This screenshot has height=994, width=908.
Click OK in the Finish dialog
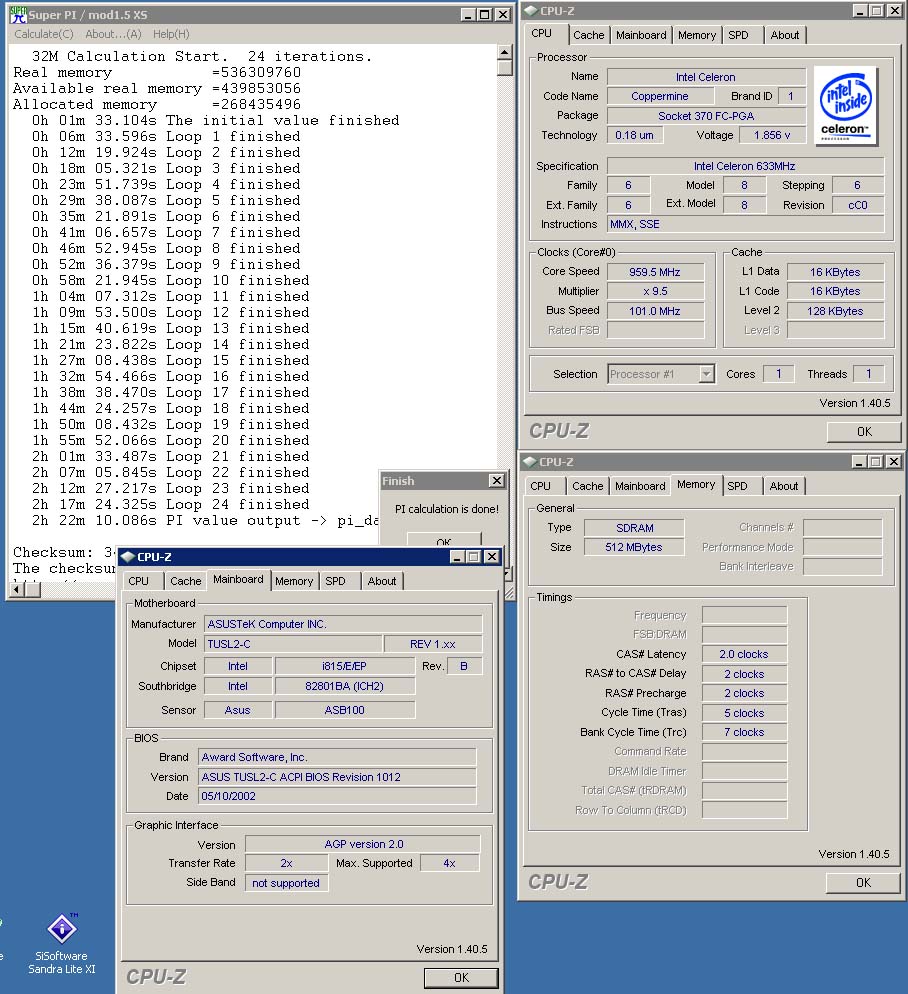(x=444, y=539)
